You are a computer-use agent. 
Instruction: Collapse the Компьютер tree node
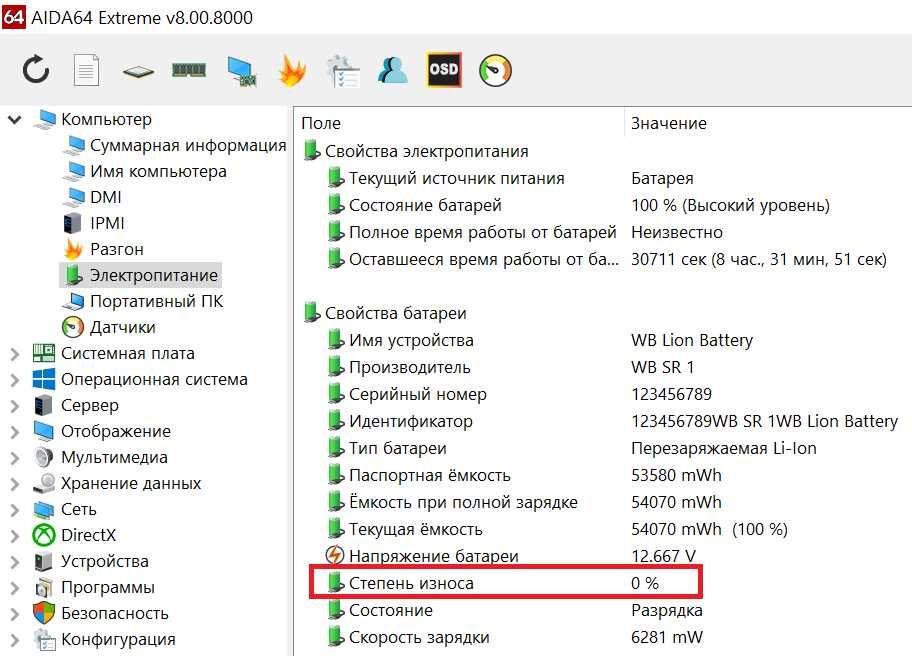tap(15, 120)
